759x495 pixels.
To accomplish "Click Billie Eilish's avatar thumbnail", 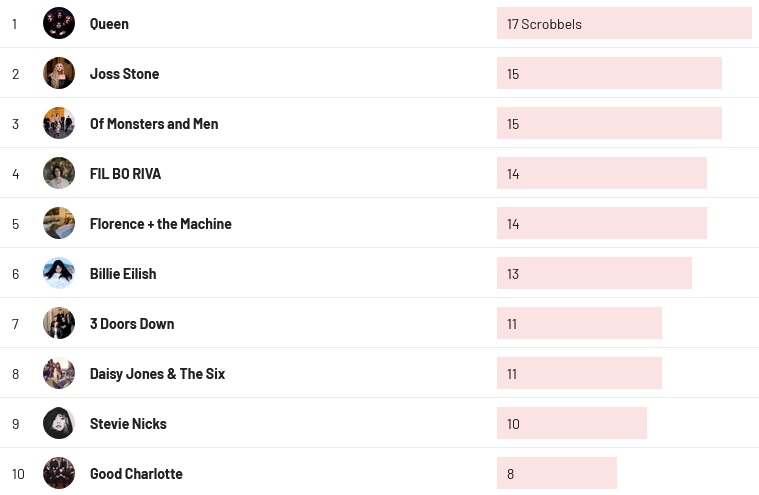I will tap(59, 273).
